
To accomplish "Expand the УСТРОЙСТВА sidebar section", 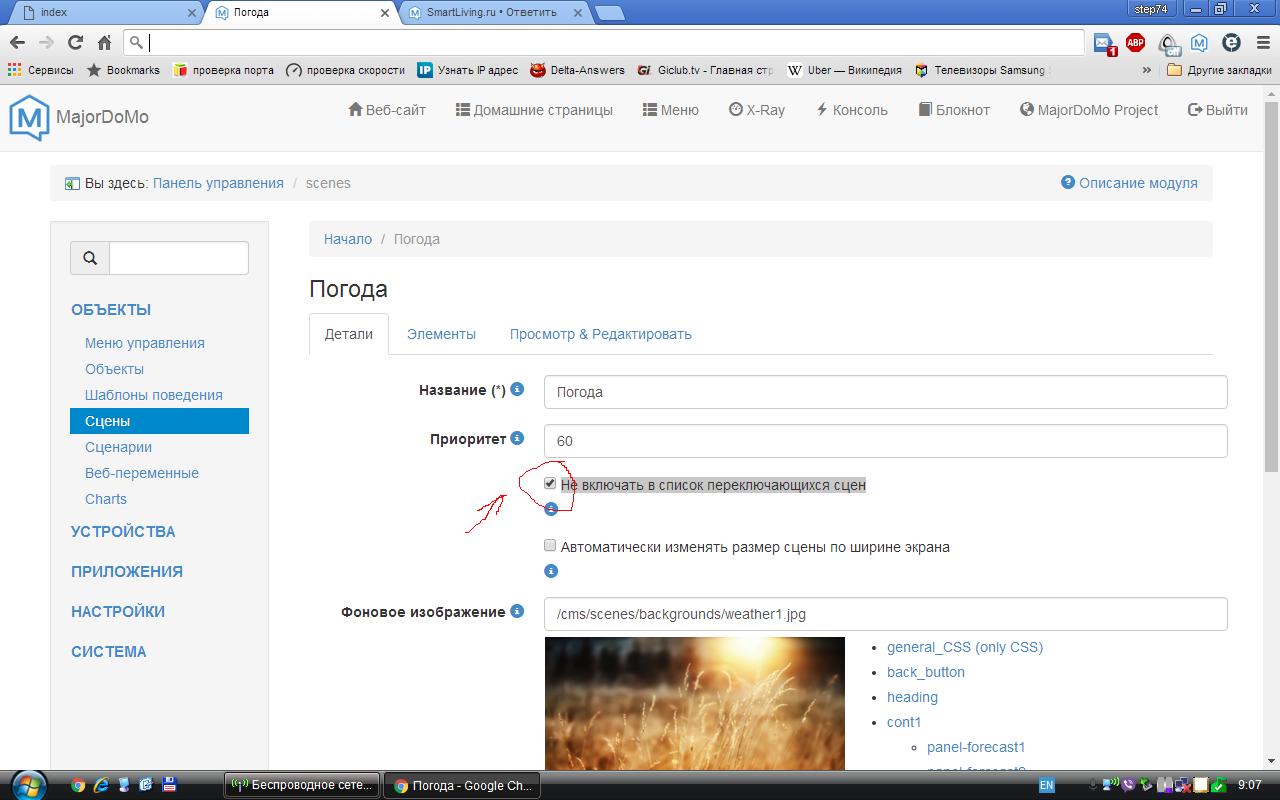I will tap(123, 531).
